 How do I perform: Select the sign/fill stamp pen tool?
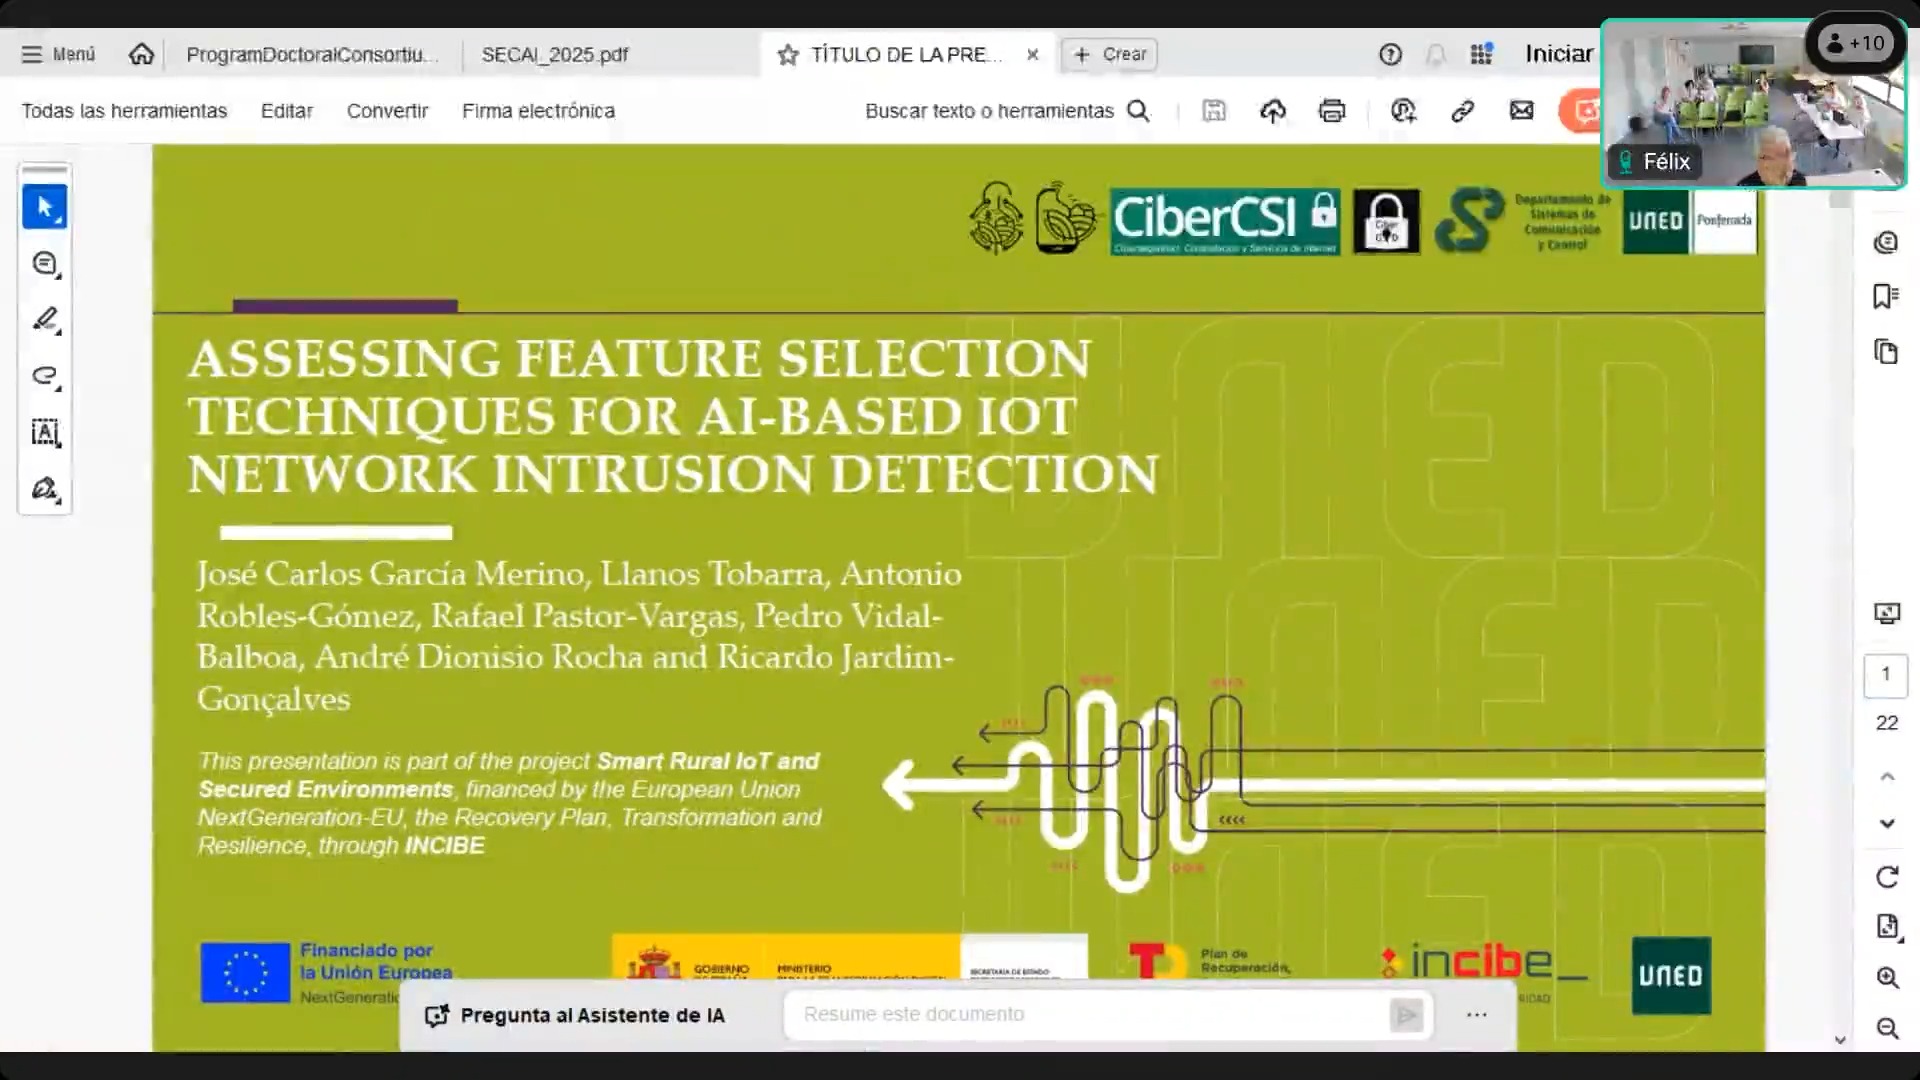tap(45, 489)
